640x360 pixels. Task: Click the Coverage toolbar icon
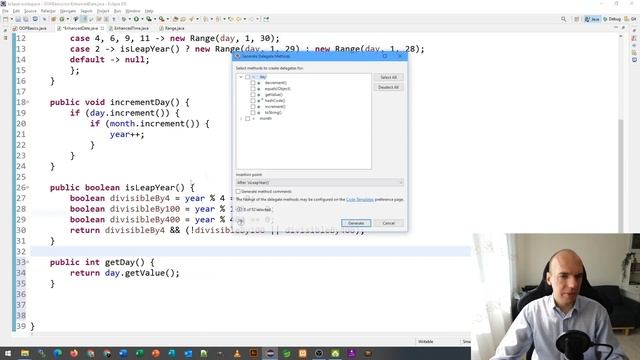(x=149, y=19)
